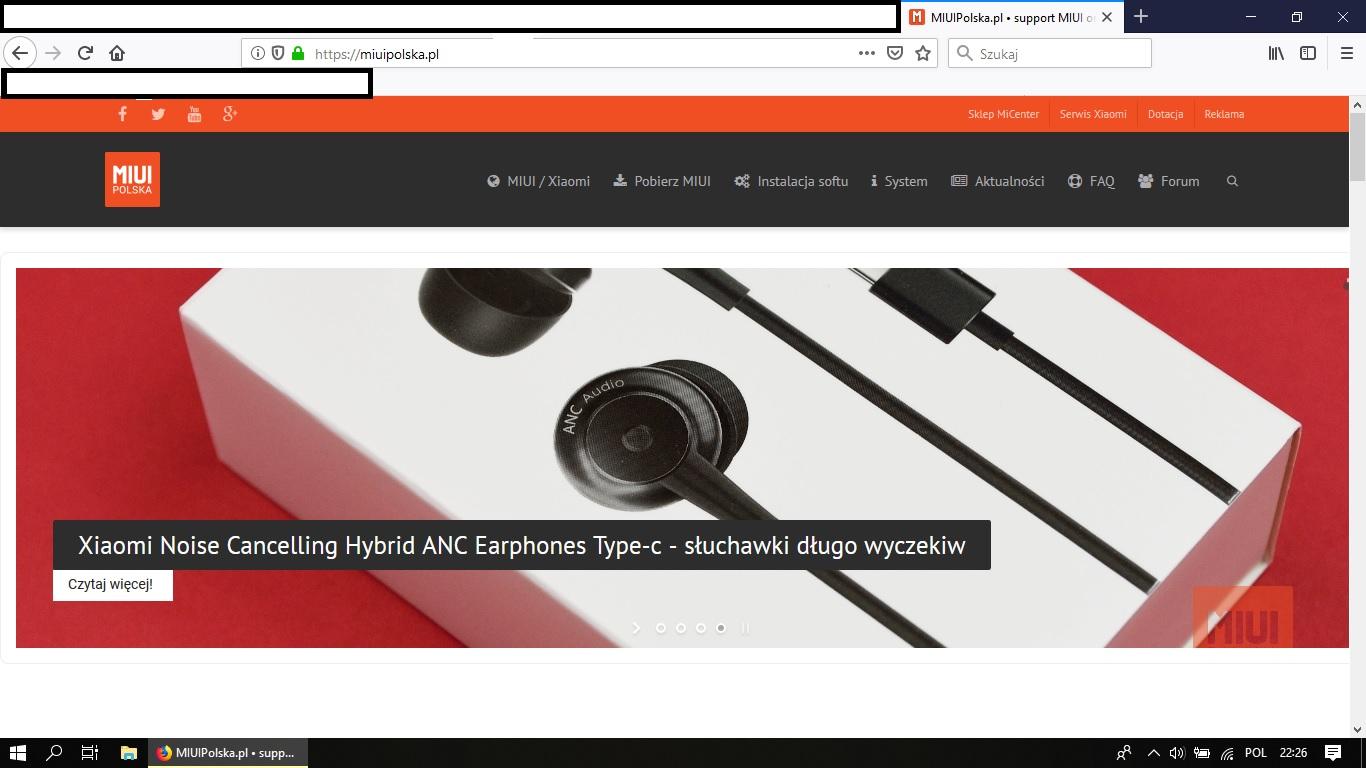Select the first slider dot
This screenshot has width=1366, height=768.
(x=661, y=628)
